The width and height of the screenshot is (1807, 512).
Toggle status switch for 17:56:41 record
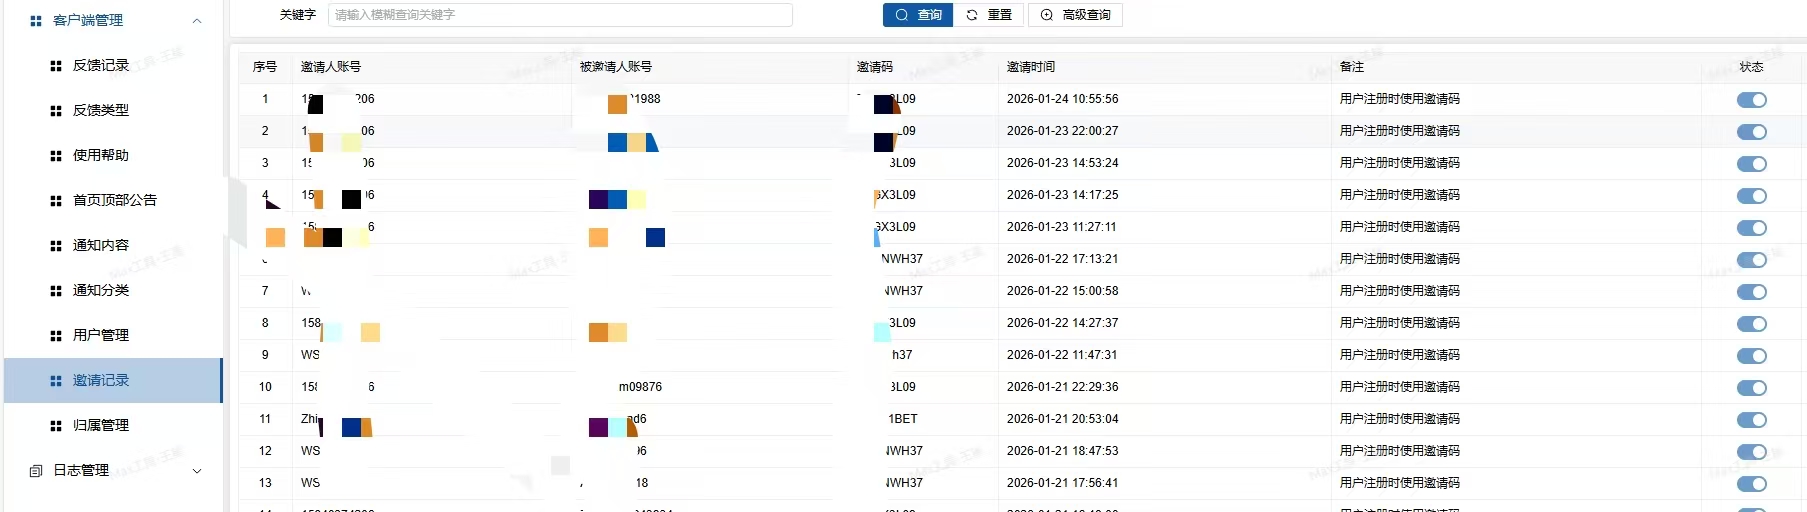point(1752,484)
